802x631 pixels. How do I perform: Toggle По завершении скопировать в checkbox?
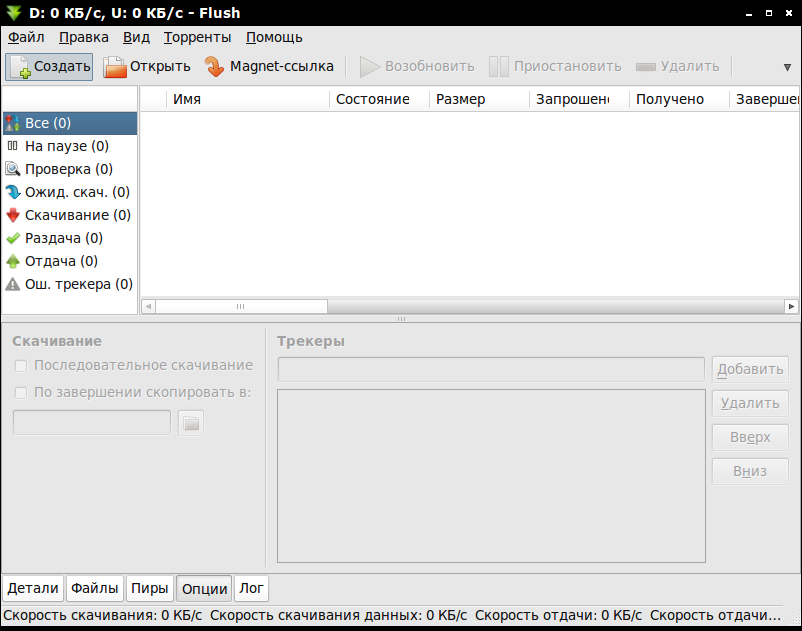coord(21,393)
